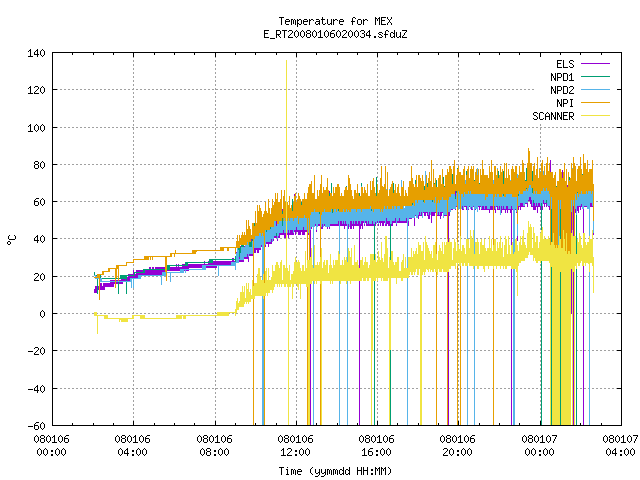Click the 080106 04:00 x-axis label
640x480 pixels.
click(x=132, y=446)
